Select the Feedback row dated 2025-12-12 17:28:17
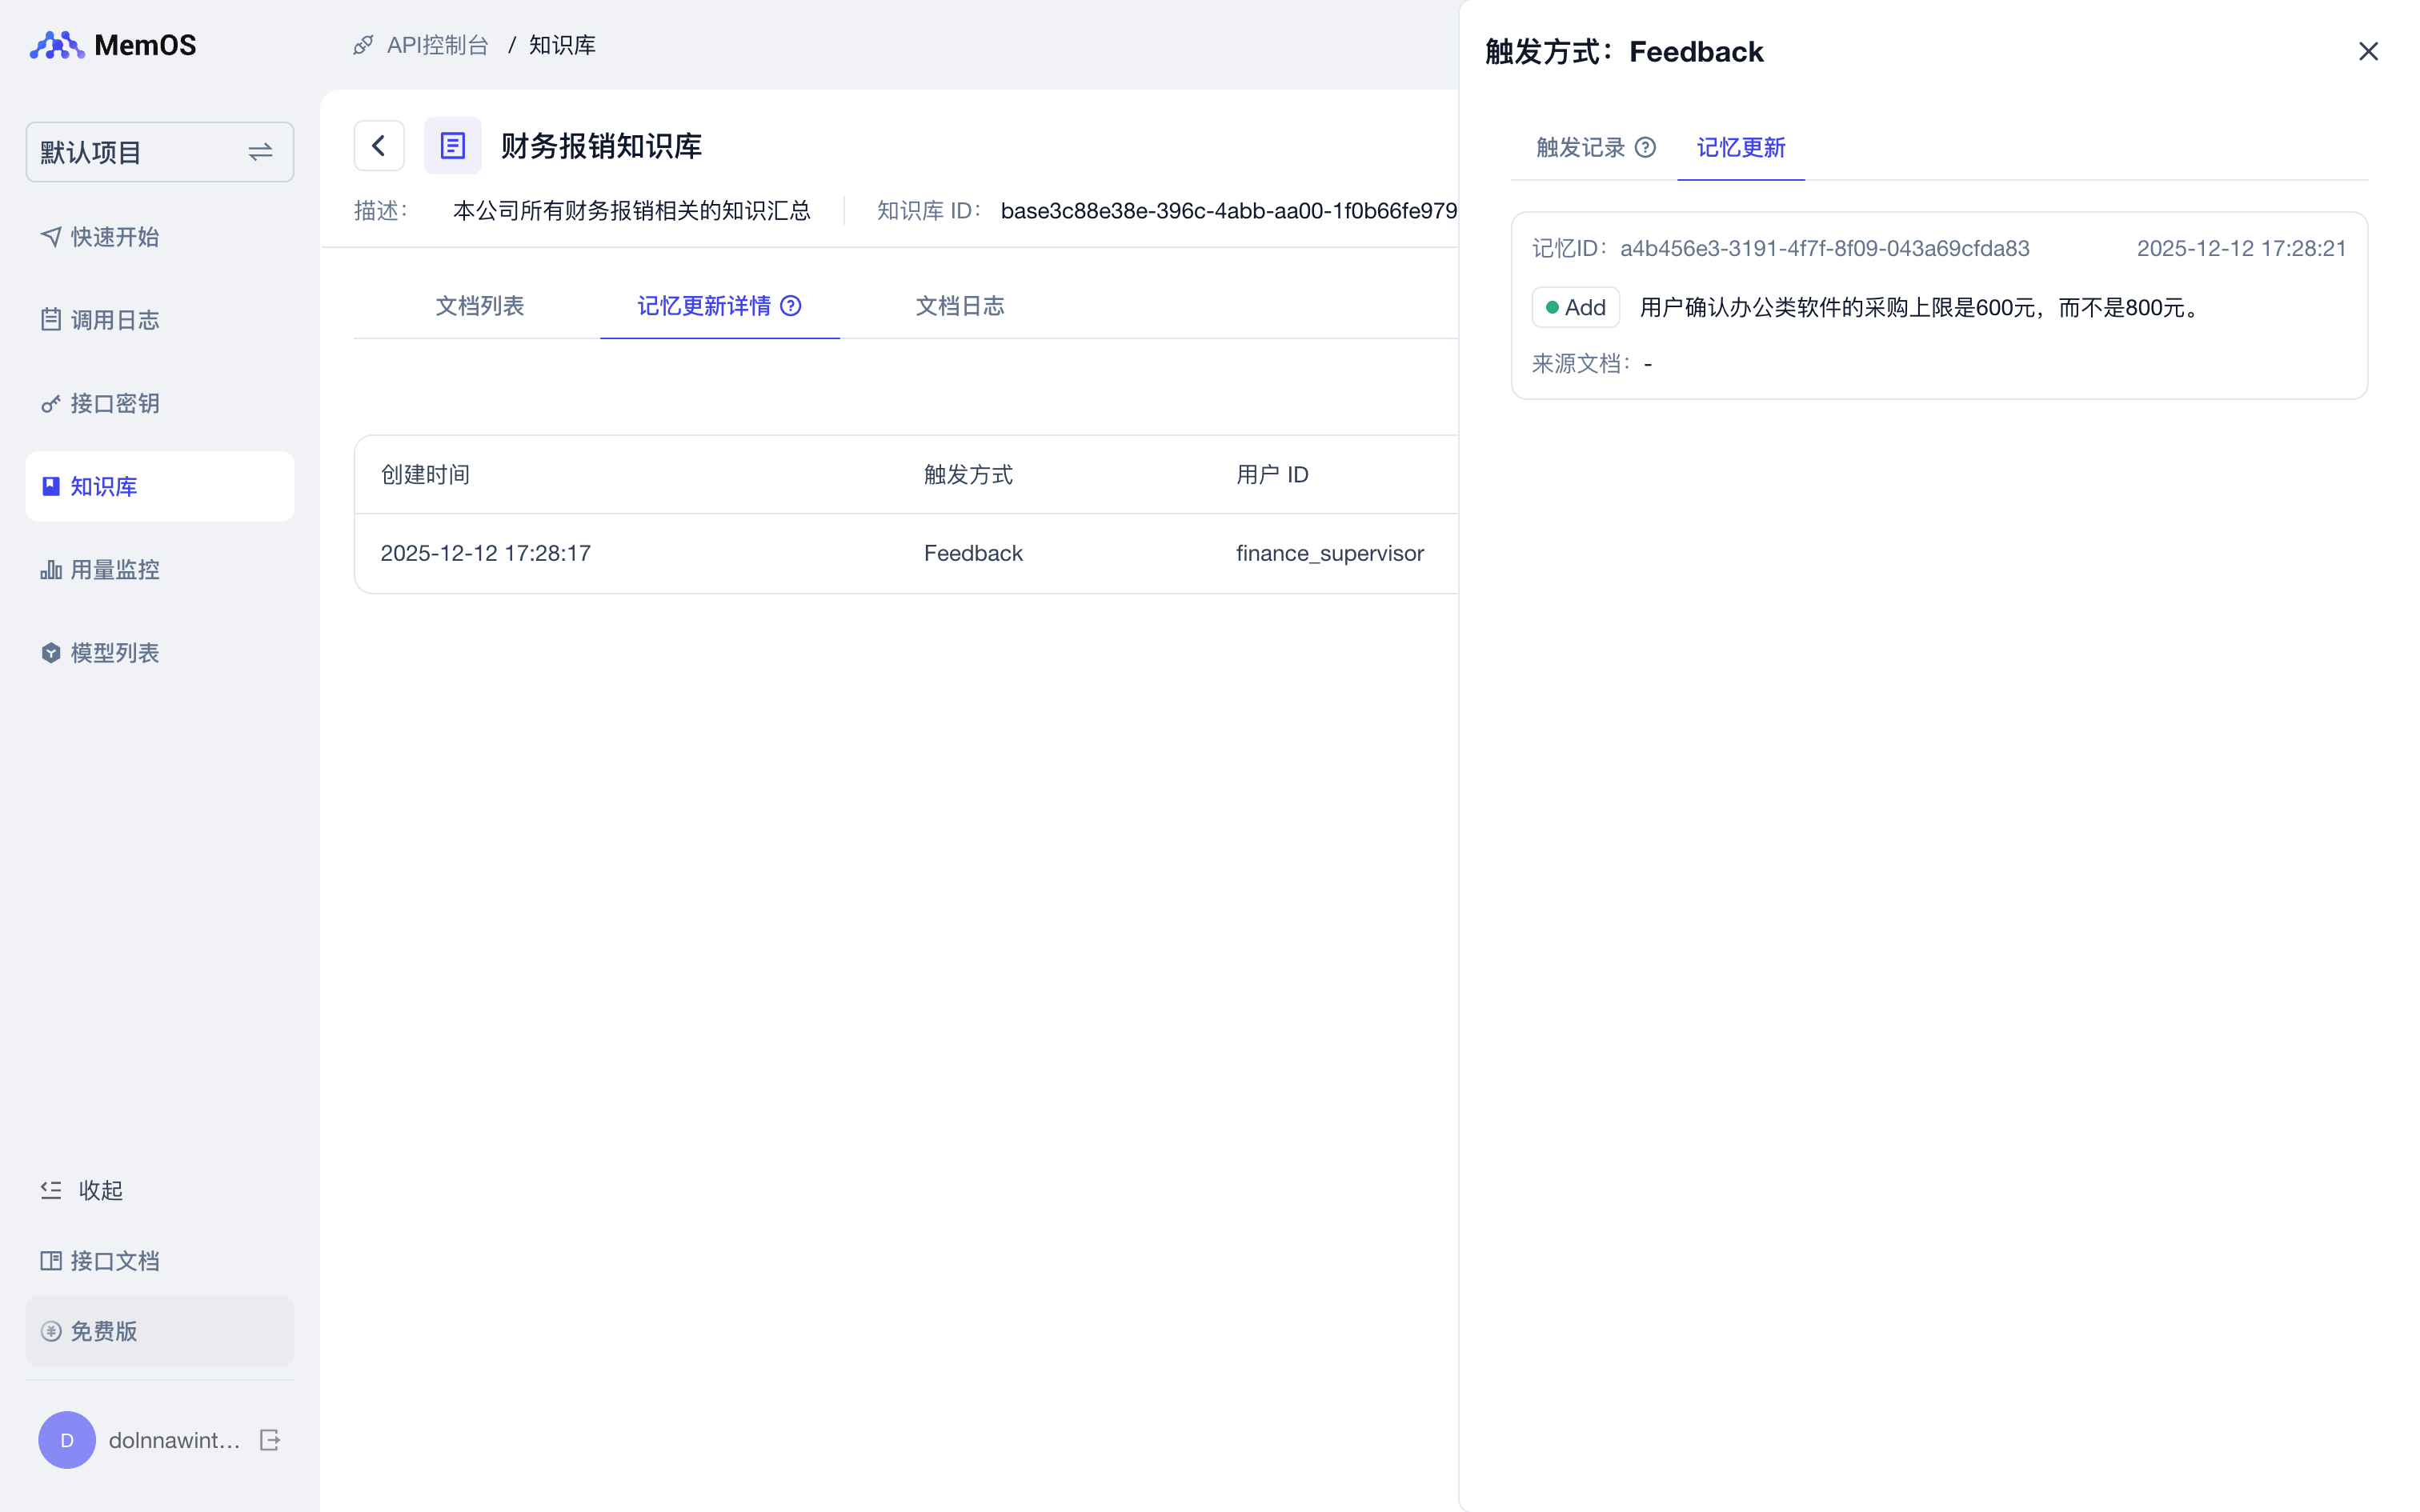Viewport: 2420px width, 1512px height. 905,553
